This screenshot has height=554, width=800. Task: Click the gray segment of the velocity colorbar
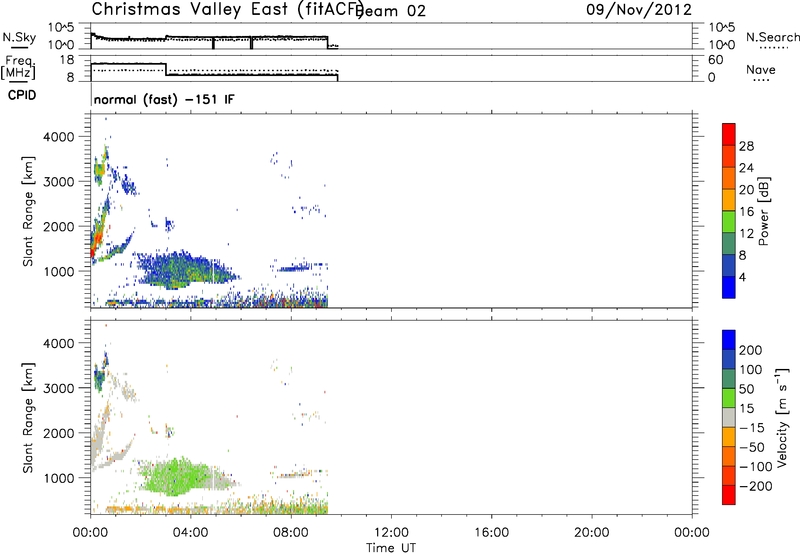(729, 417)
